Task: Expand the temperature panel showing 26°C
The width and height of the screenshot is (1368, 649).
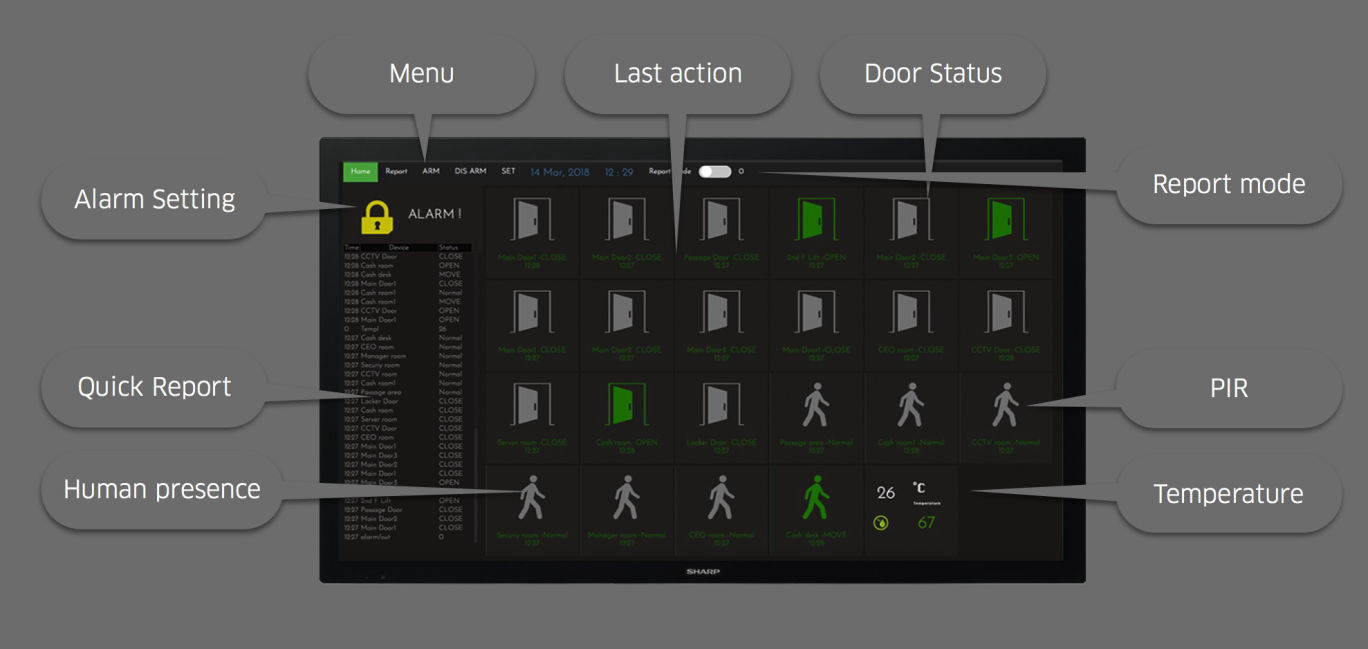Action: click(885, 490)
